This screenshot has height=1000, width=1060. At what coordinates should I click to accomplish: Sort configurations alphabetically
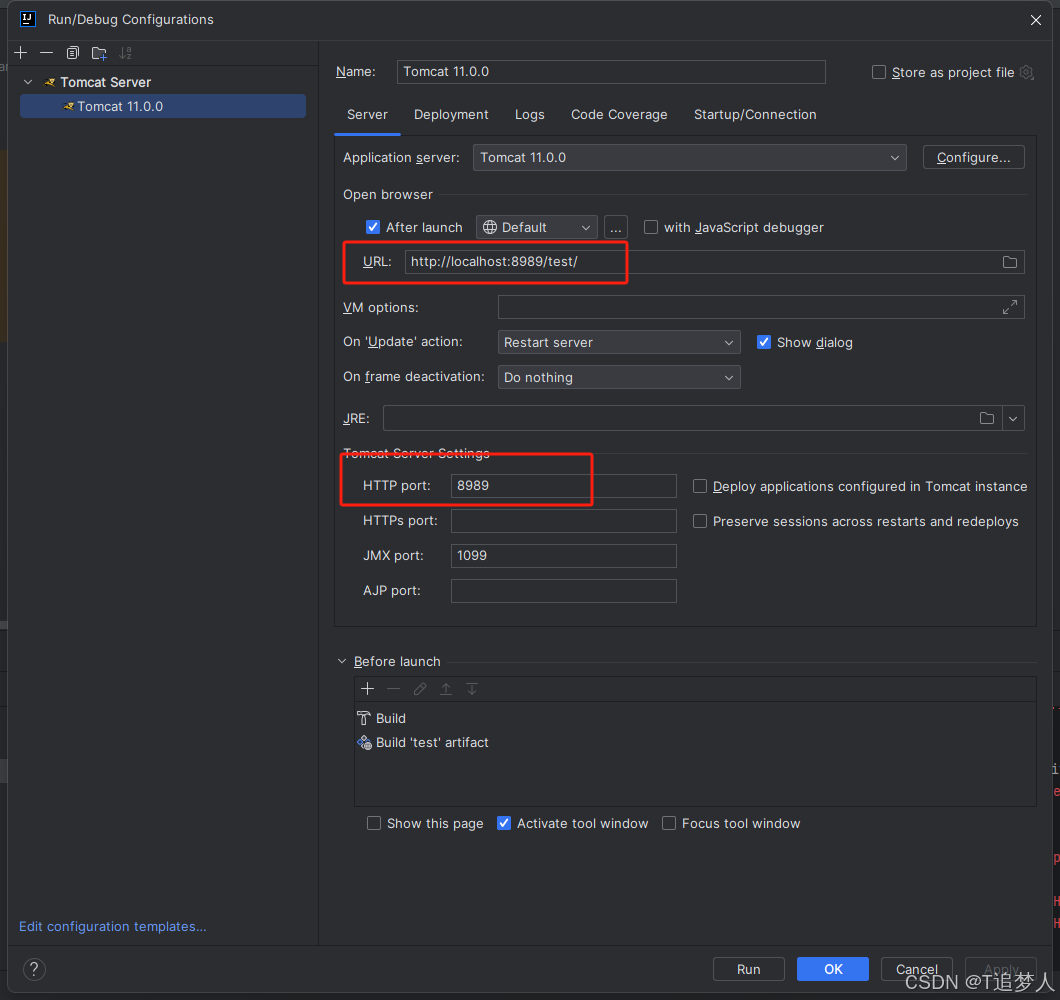[x=126, y=53]
